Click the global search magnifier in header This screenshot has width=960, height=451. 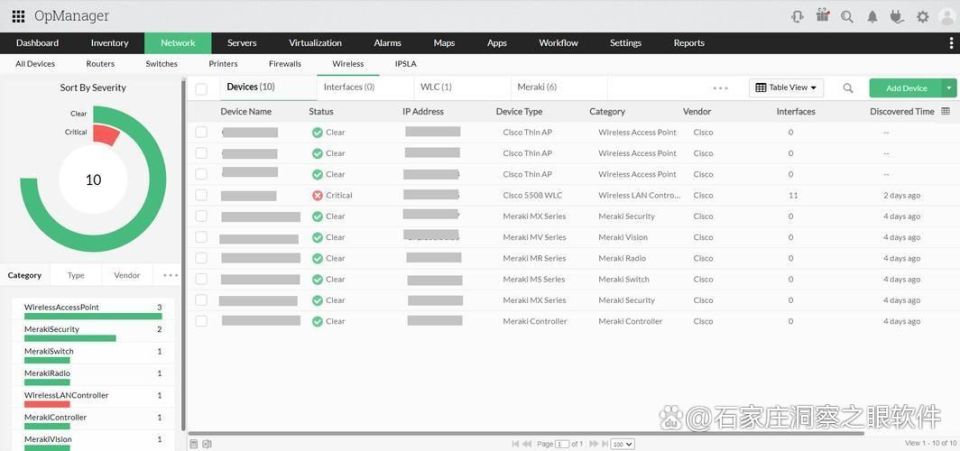847,17
